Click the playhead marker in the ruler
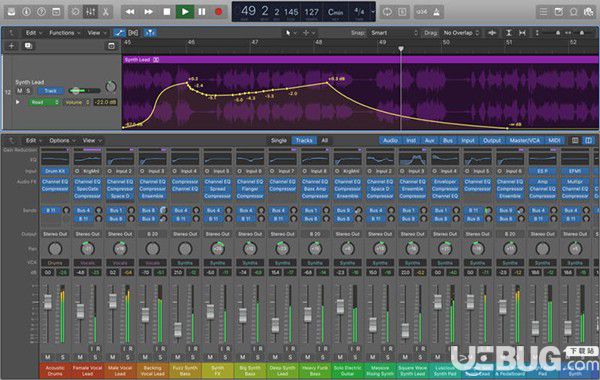The height and width of the screenshot is (380, 600). coord(401,49)
